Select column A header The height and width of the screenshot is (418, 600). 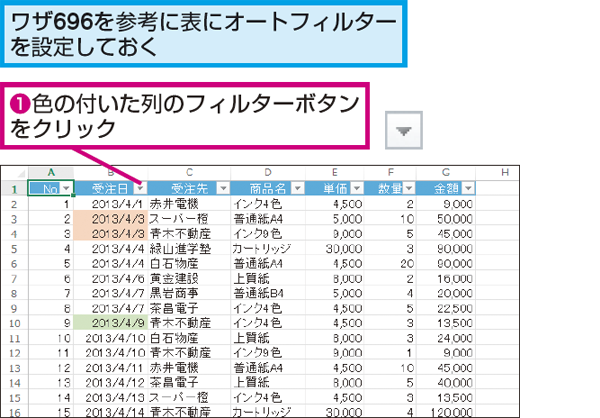(x=51, y=173)
